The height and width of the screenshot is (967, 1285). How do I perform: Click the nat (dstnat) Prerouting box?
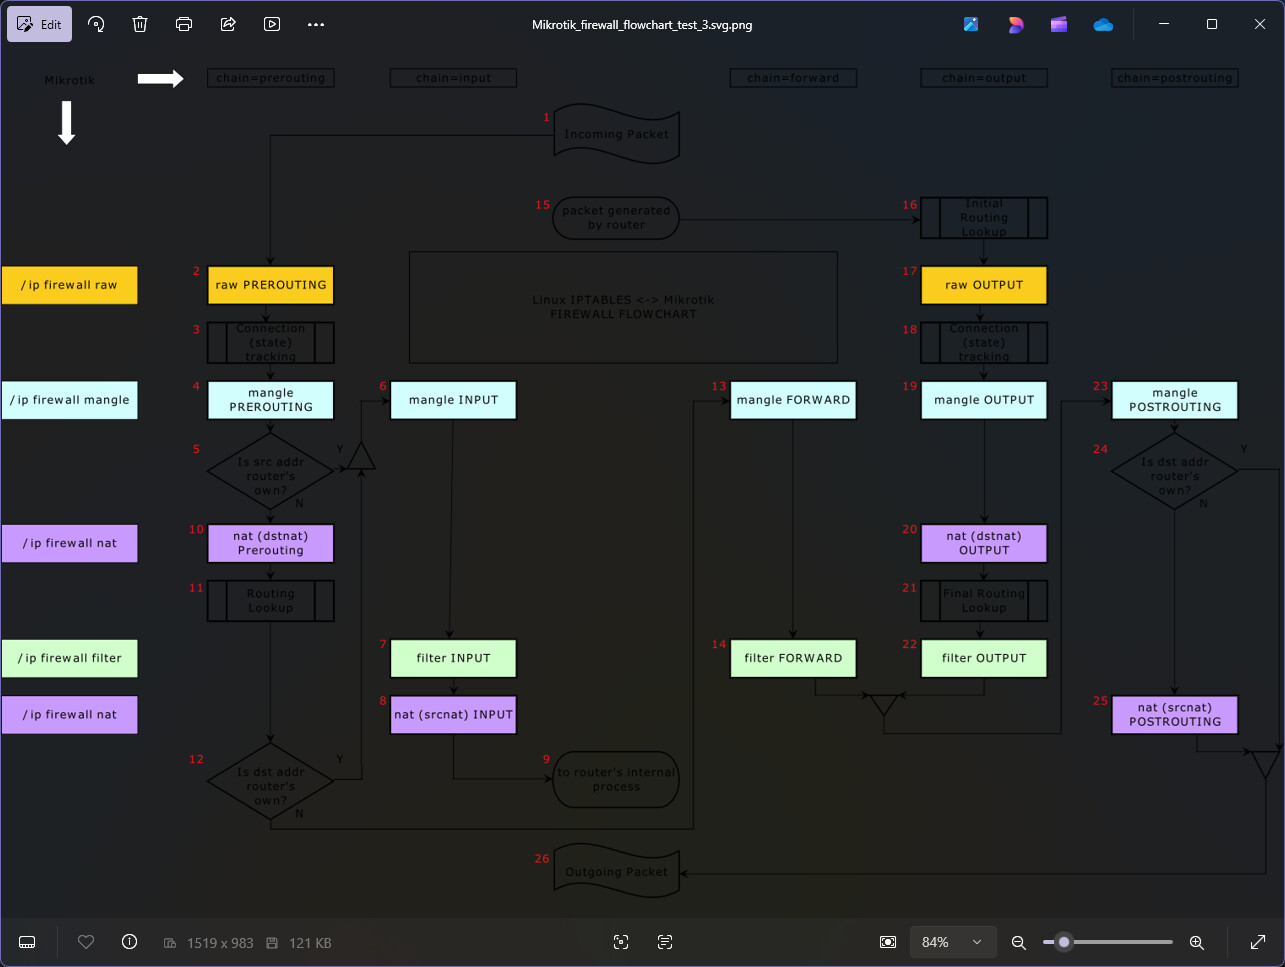(x=271, y=543)
